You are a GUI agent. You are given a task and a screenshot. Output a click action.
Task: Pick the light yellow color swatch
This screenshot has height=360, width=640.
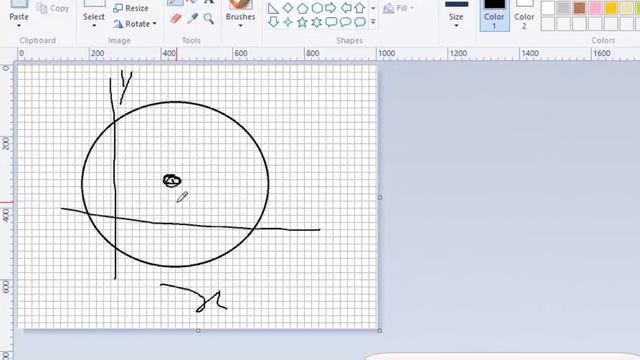tap(627, 8)
